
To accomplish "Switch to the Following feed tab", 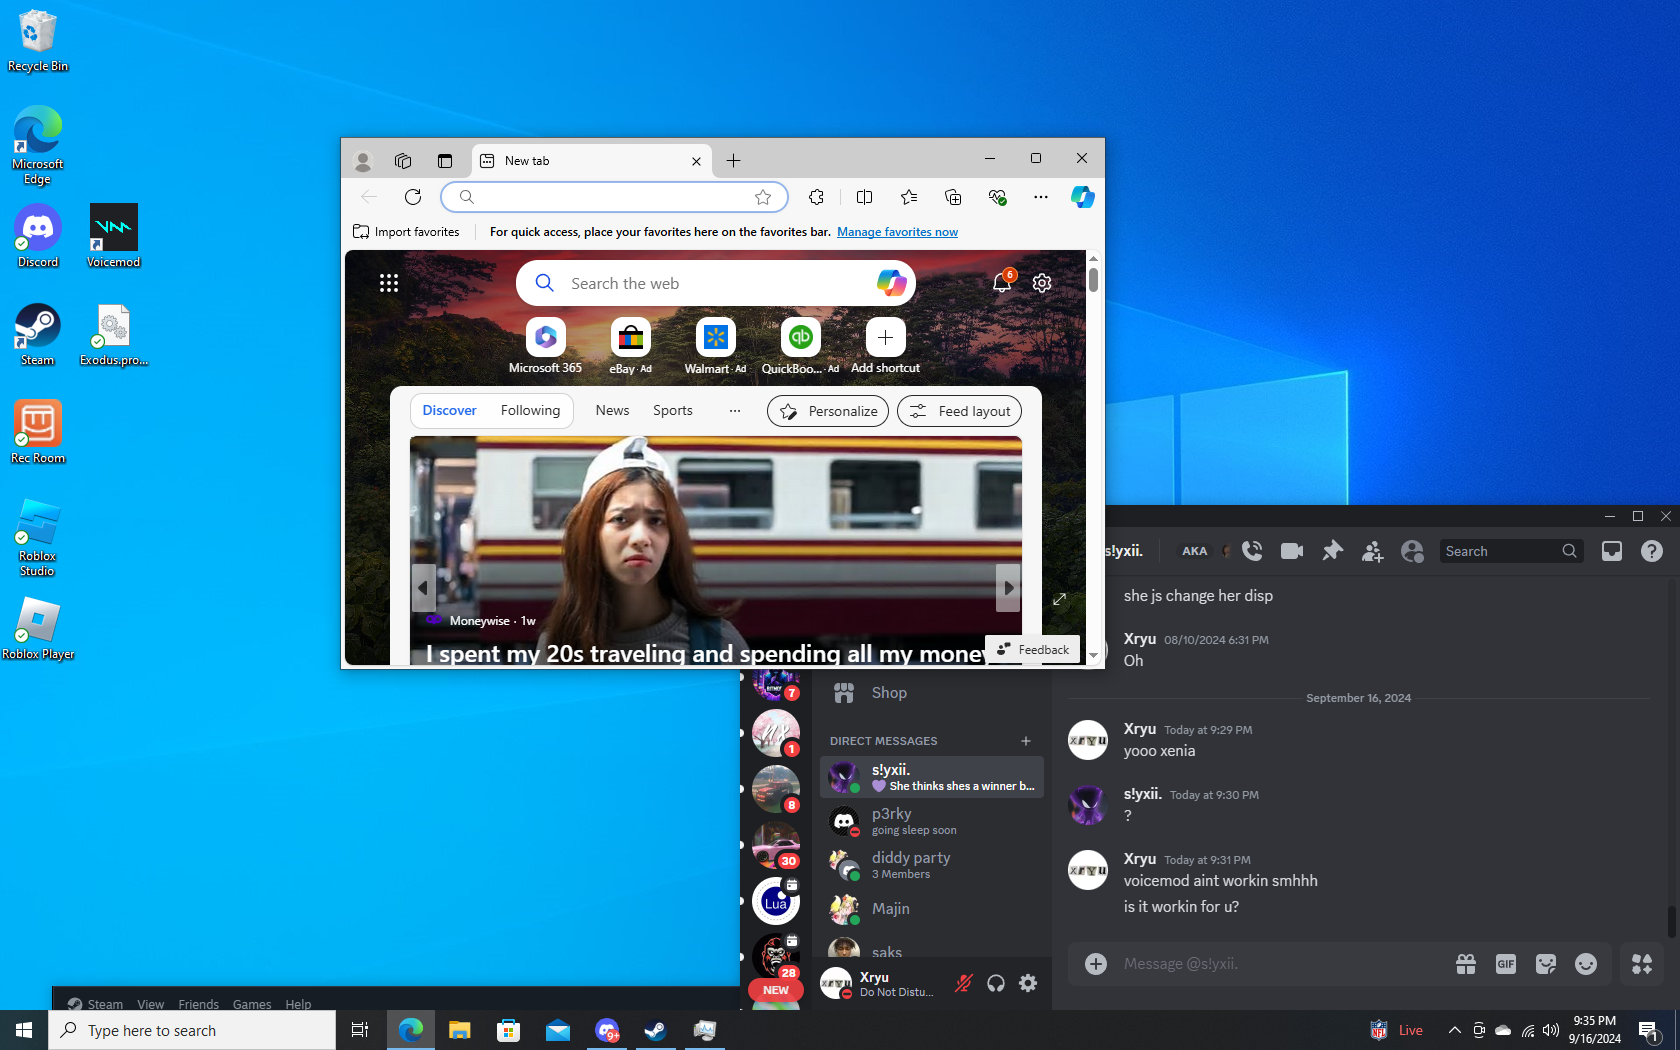I will coord(530,411).
